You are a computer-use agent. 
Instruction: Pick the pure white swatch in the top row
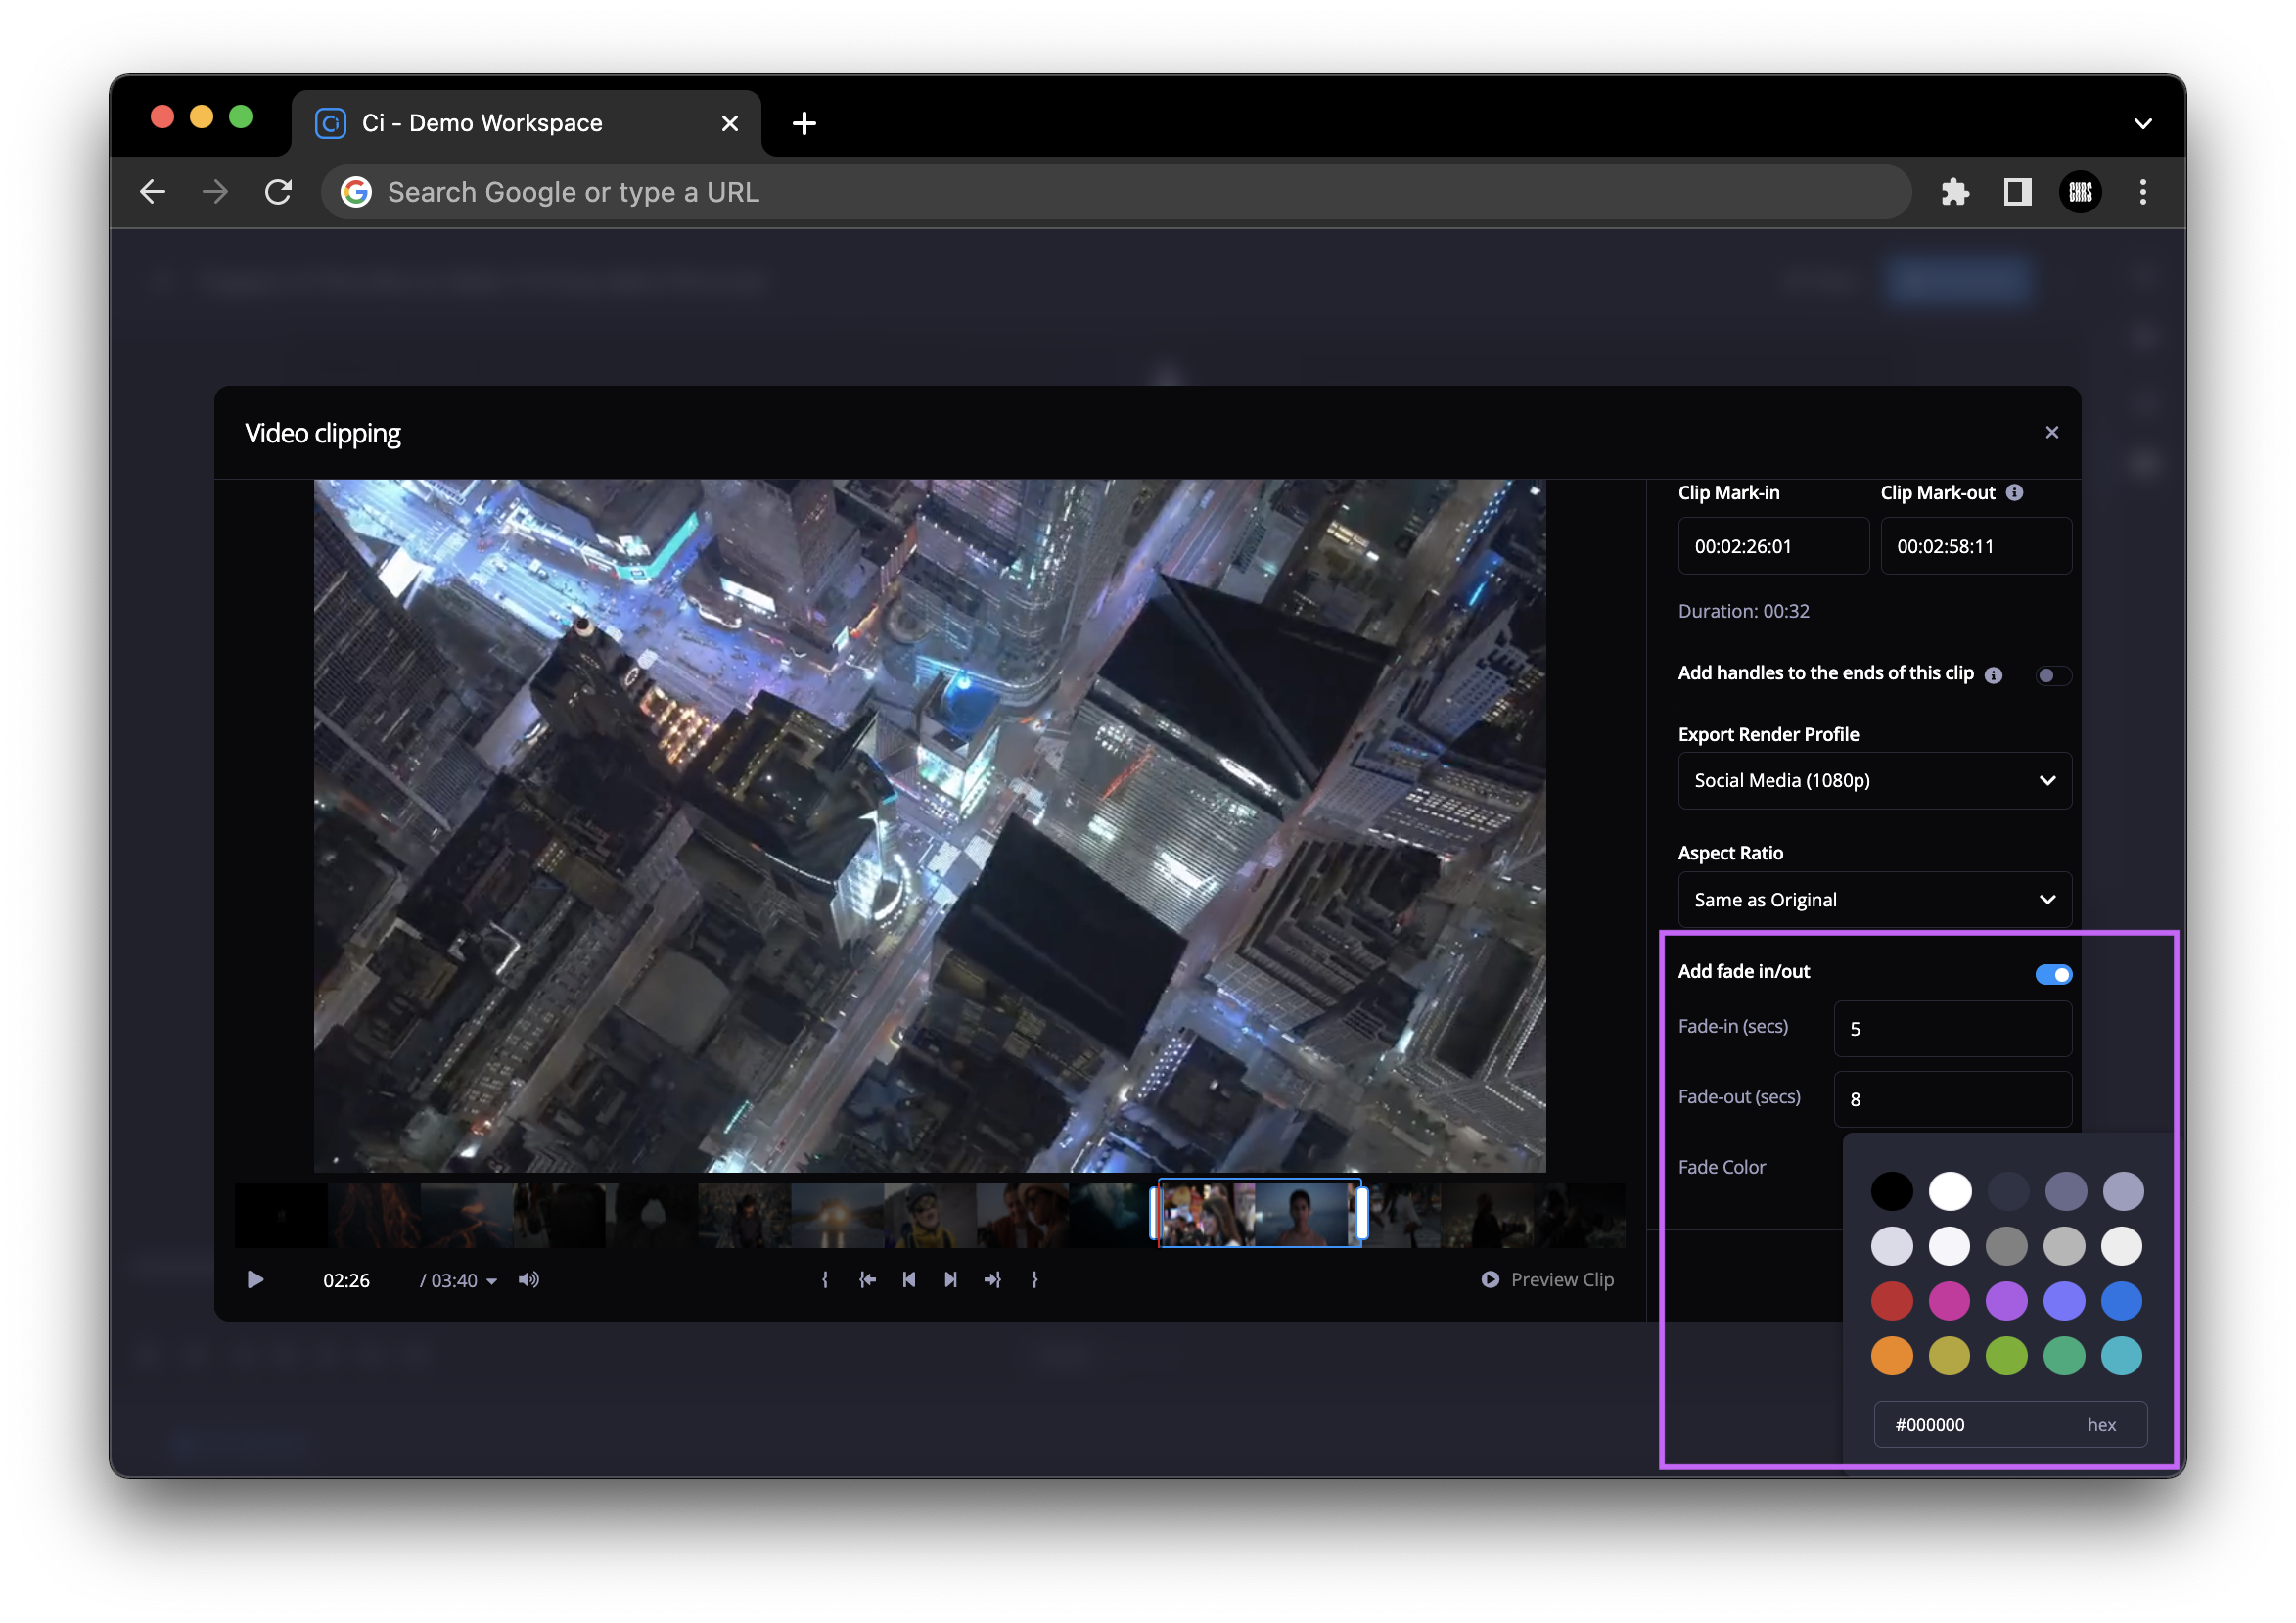click(1950, 1191)
